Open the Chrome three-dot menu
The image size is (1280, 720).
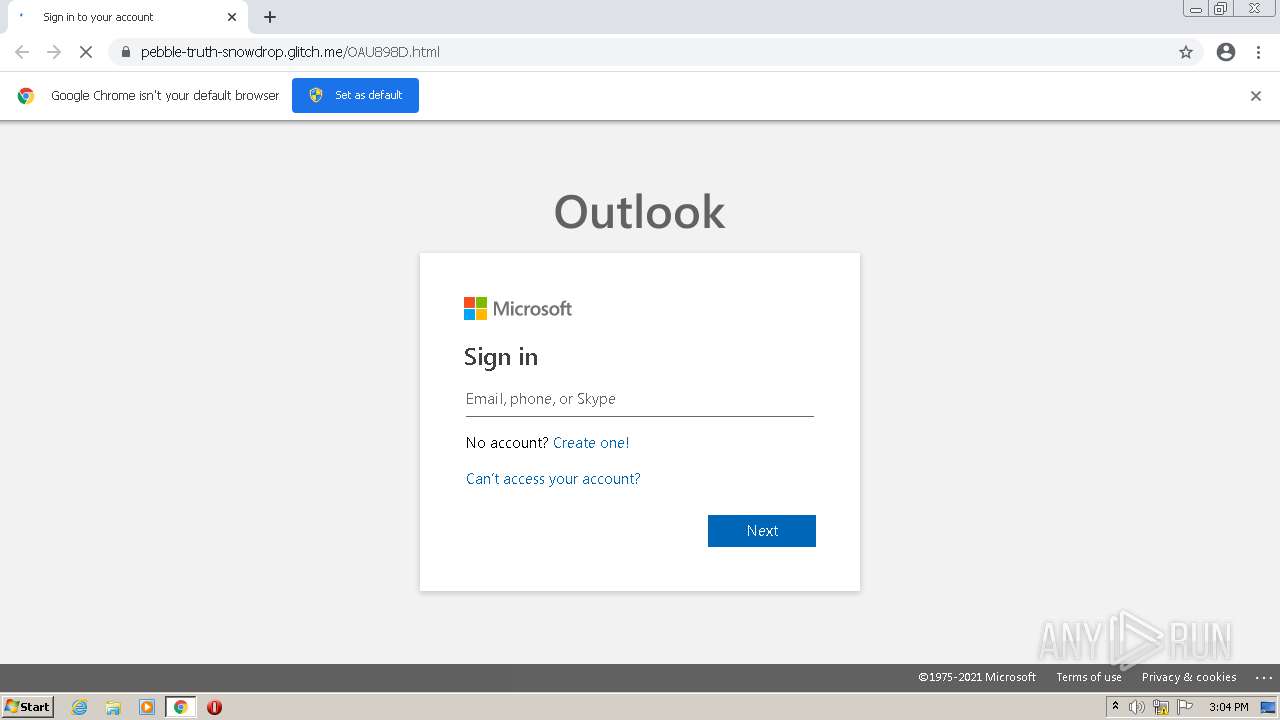1259,52
